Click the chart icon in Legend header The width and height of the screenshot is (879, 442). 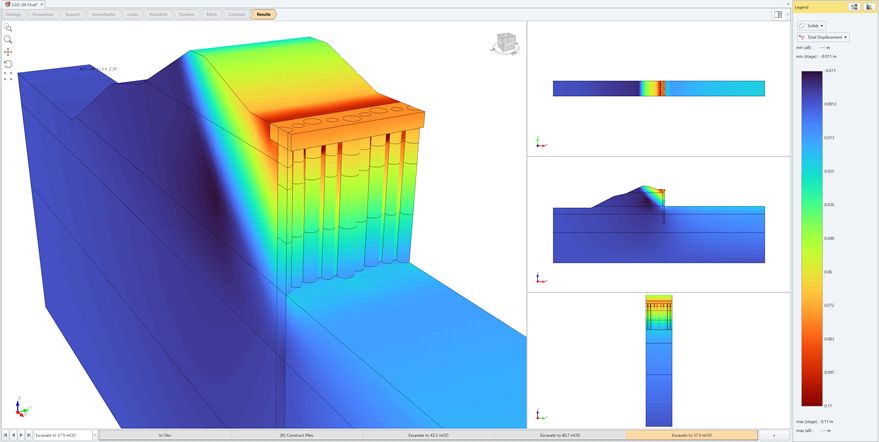point(868,7)
